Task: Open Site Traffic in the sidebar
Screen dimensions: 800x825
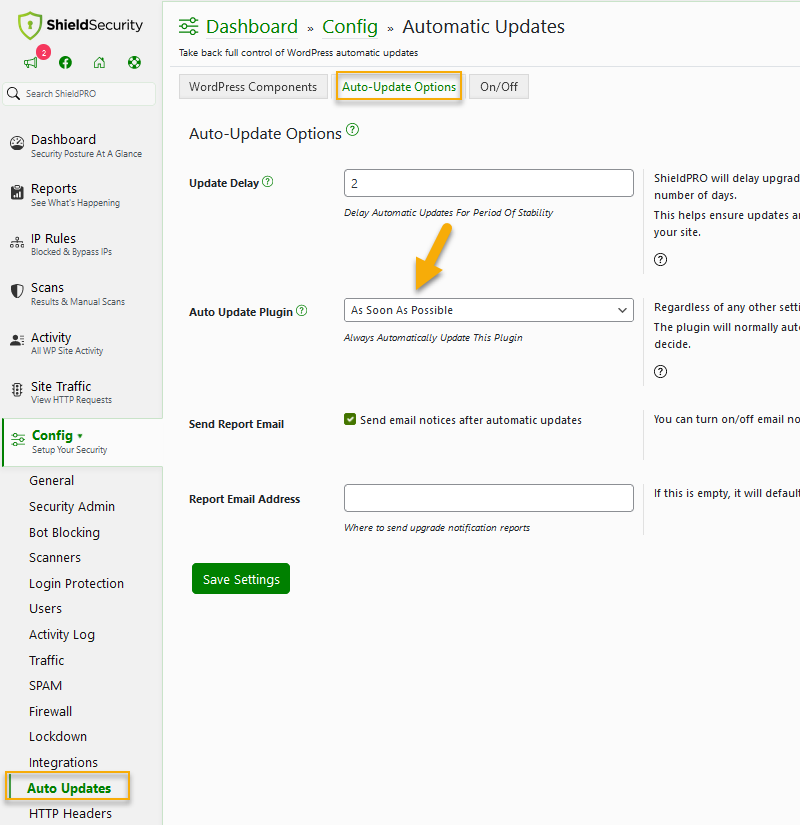Action: point(61,386)
